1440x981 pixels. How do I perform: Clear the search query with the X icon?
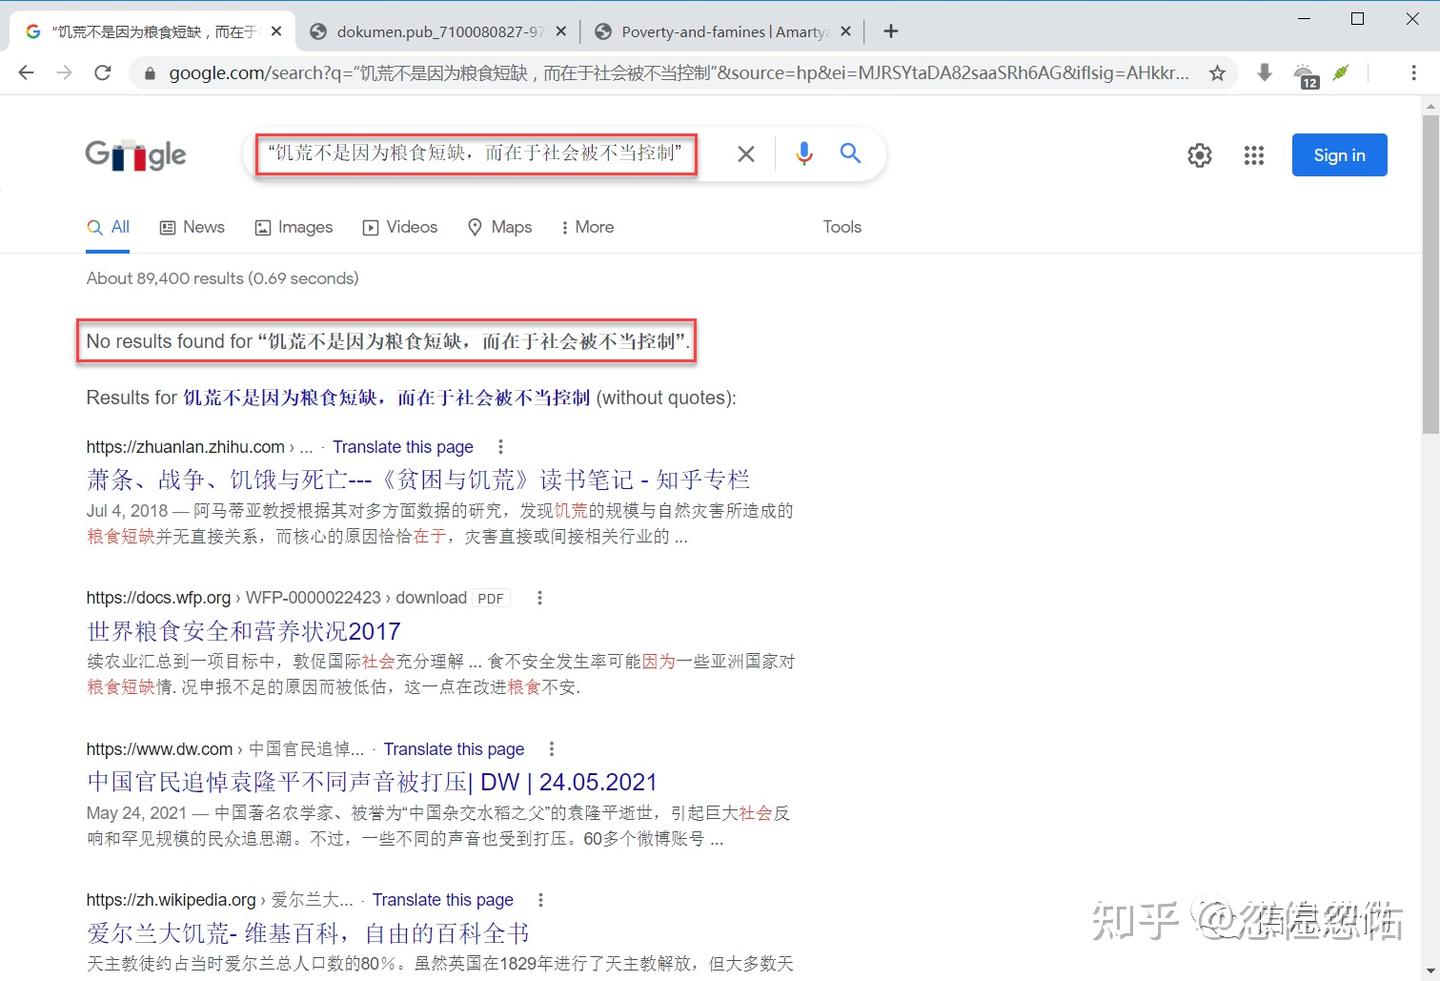coord(745,153)
